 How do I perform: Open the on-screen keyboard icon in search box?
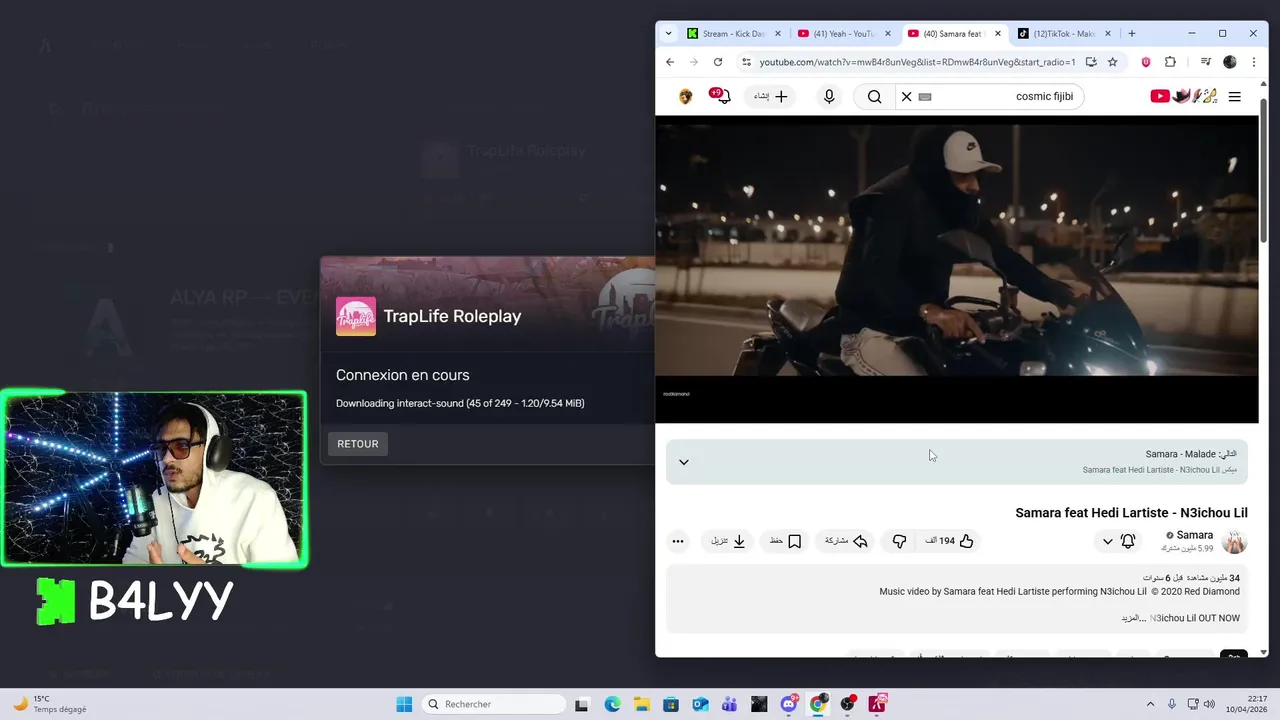click(925, 97)
